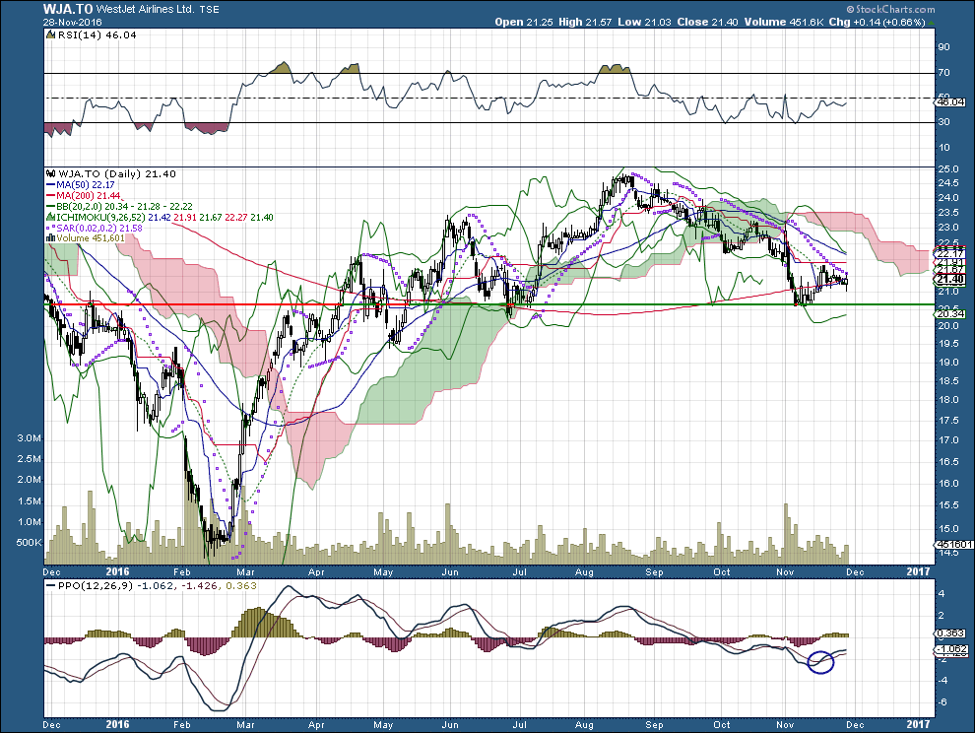Viewport: 975px width, 733px height.
Task: Click the 90 label on RSI axis
Action: (944, 47)
